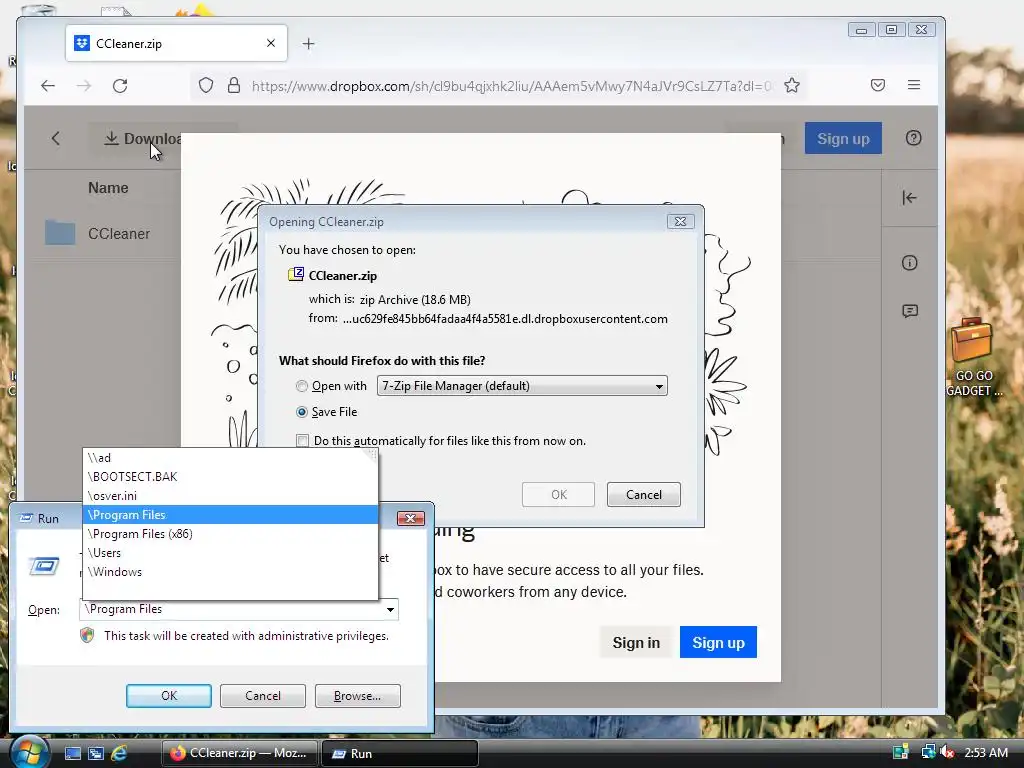
Task: Switch to CCleaner.zip Mozilla taskbar button
Action: click(239, 753)
